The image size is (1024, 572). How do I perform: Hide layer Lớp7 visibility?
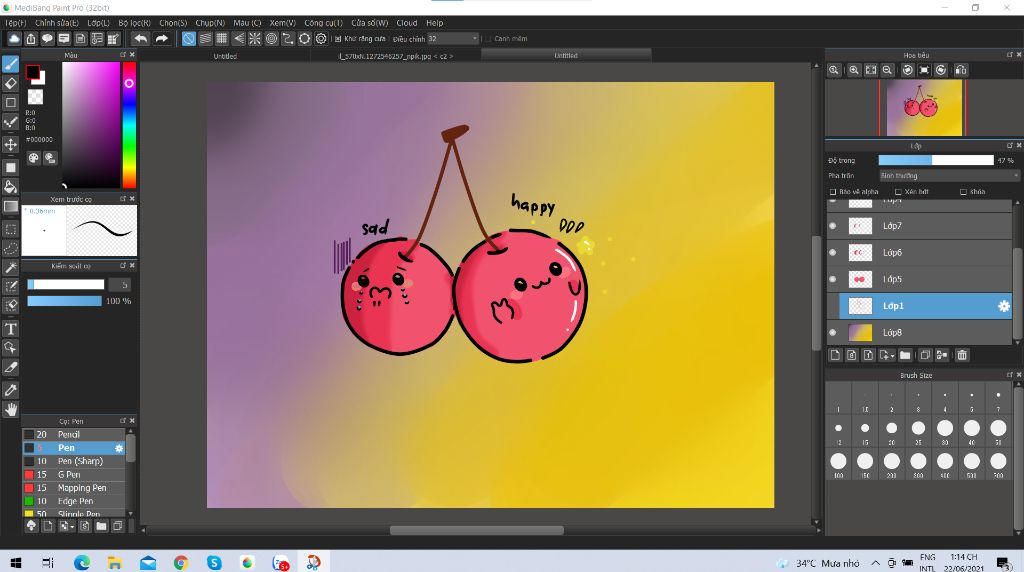833,226
